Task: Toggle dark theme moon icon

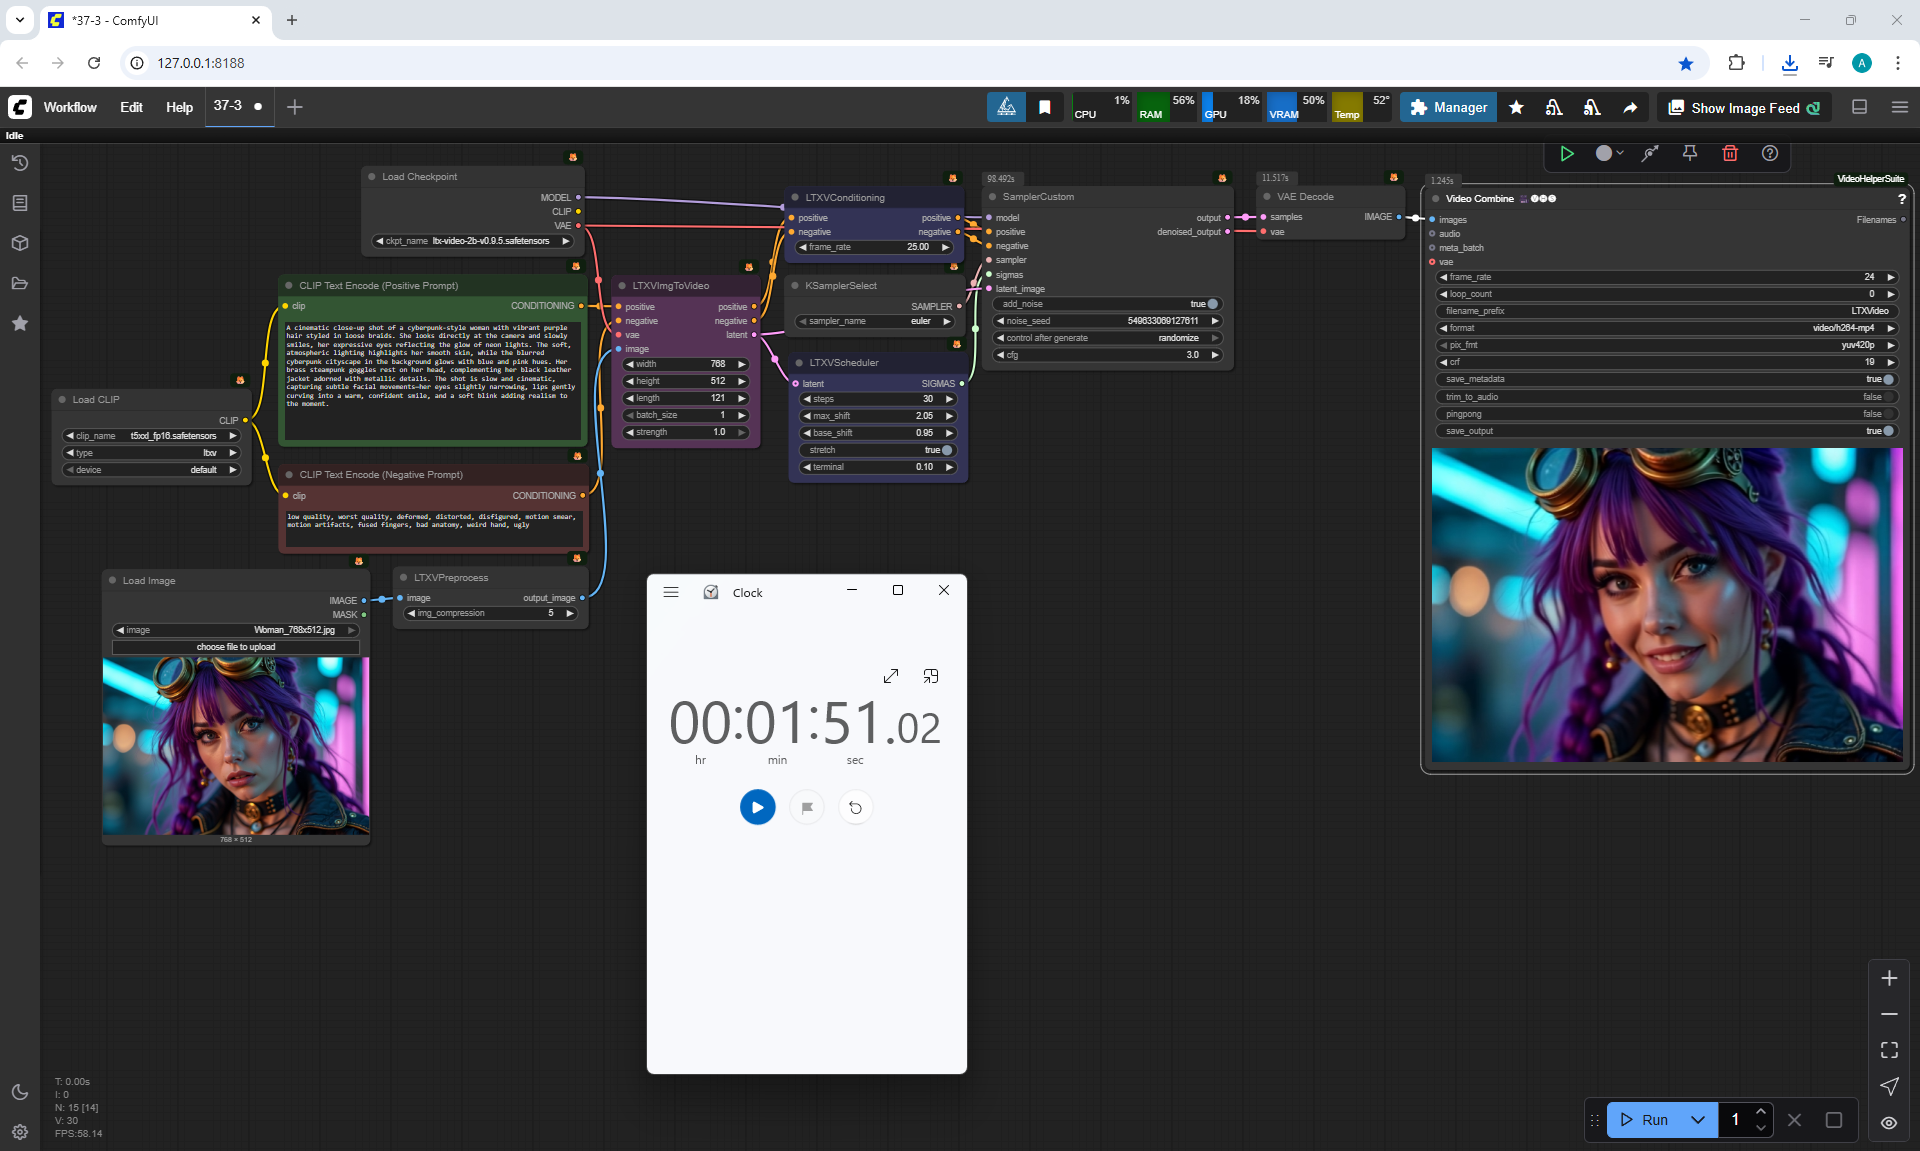Action: (19, 1092)
